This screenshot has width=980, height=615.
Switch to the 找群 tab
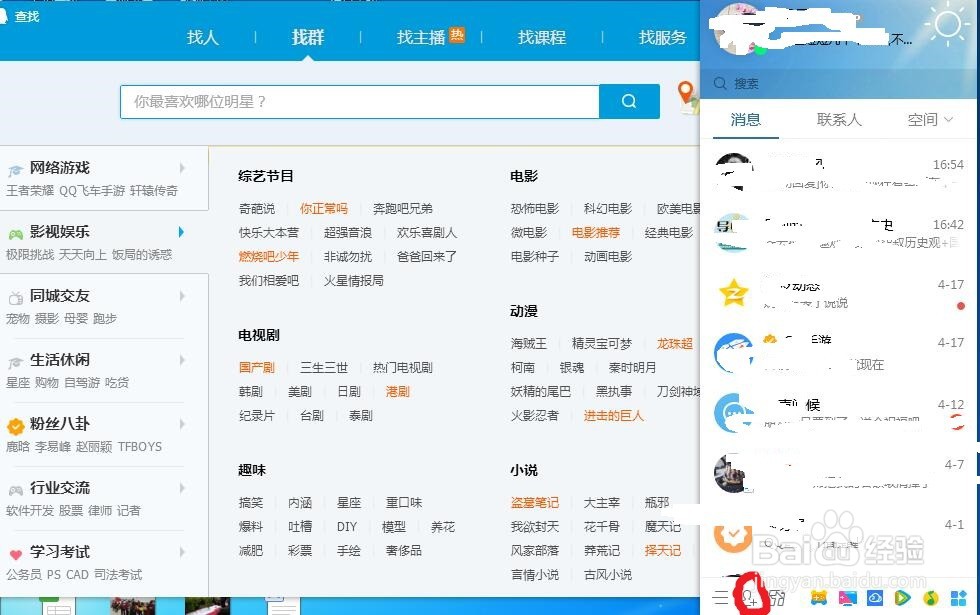pyautogui.click(x=308, y=38)
